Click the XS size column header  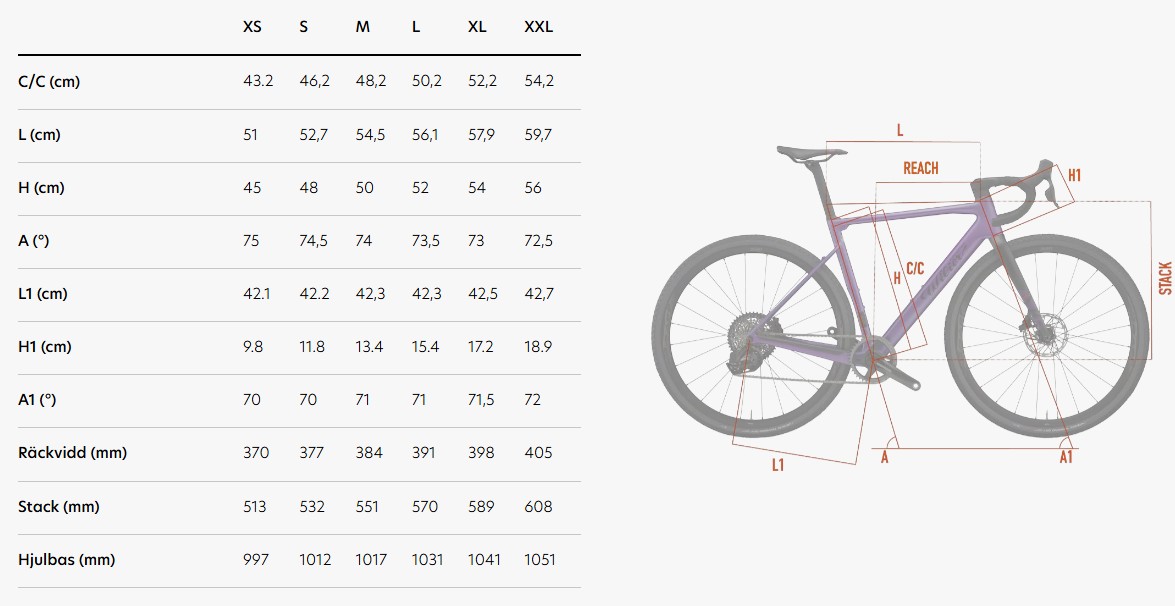pyautogui.click(x=253, y=27)
